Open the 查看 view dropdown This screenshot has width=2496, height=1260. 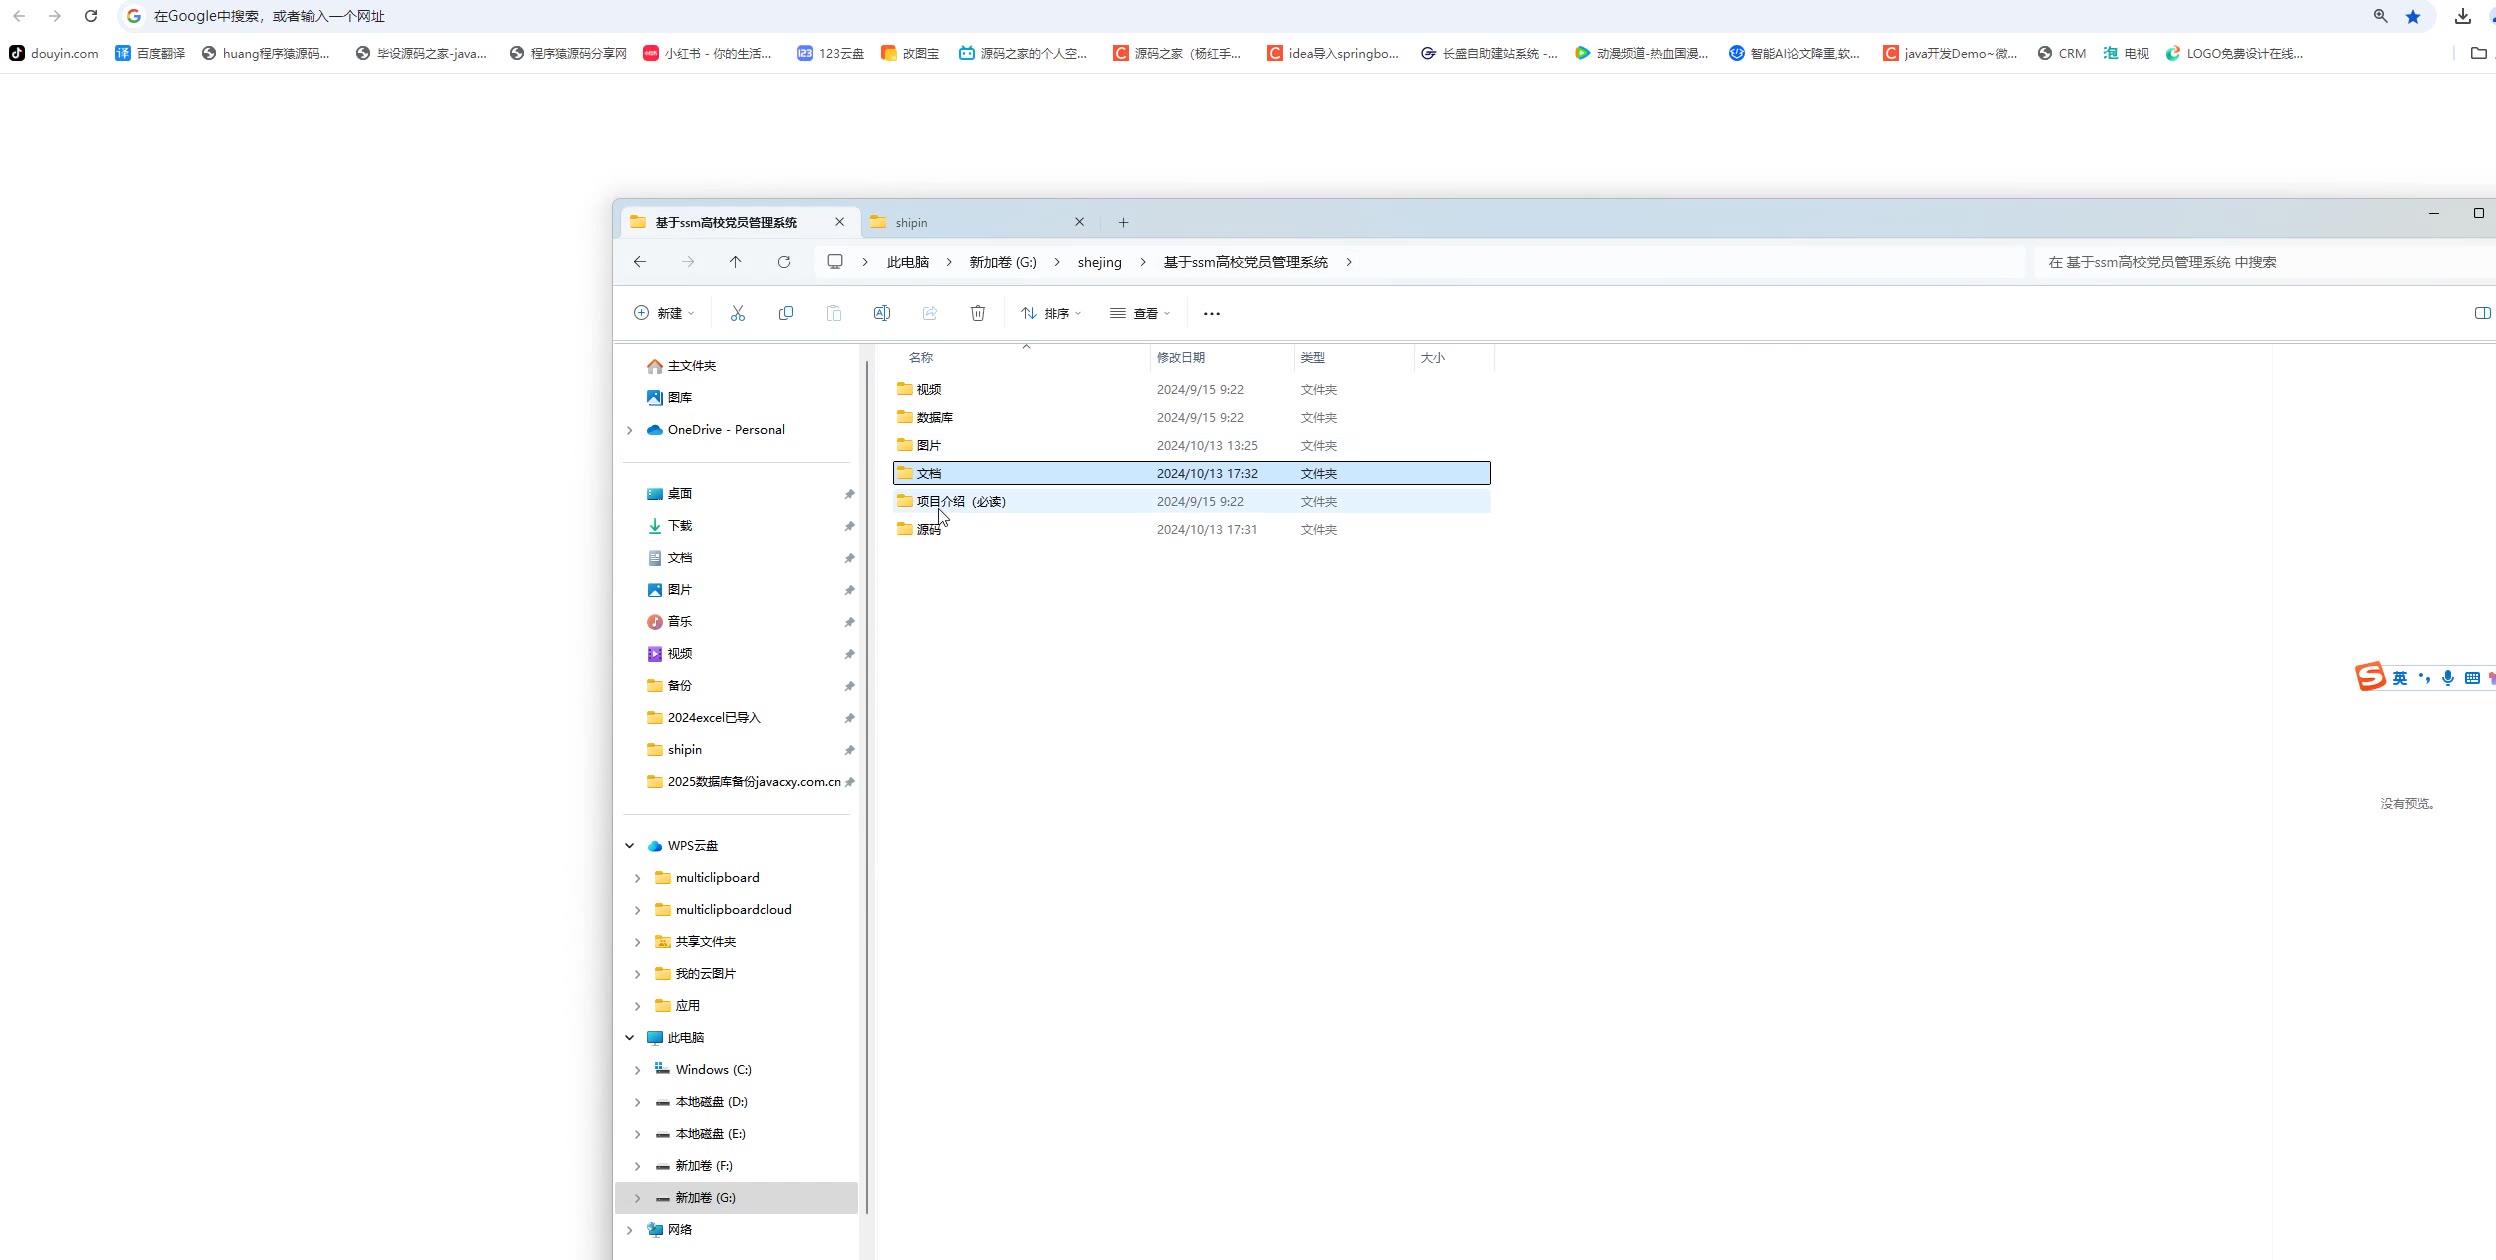1139,313
